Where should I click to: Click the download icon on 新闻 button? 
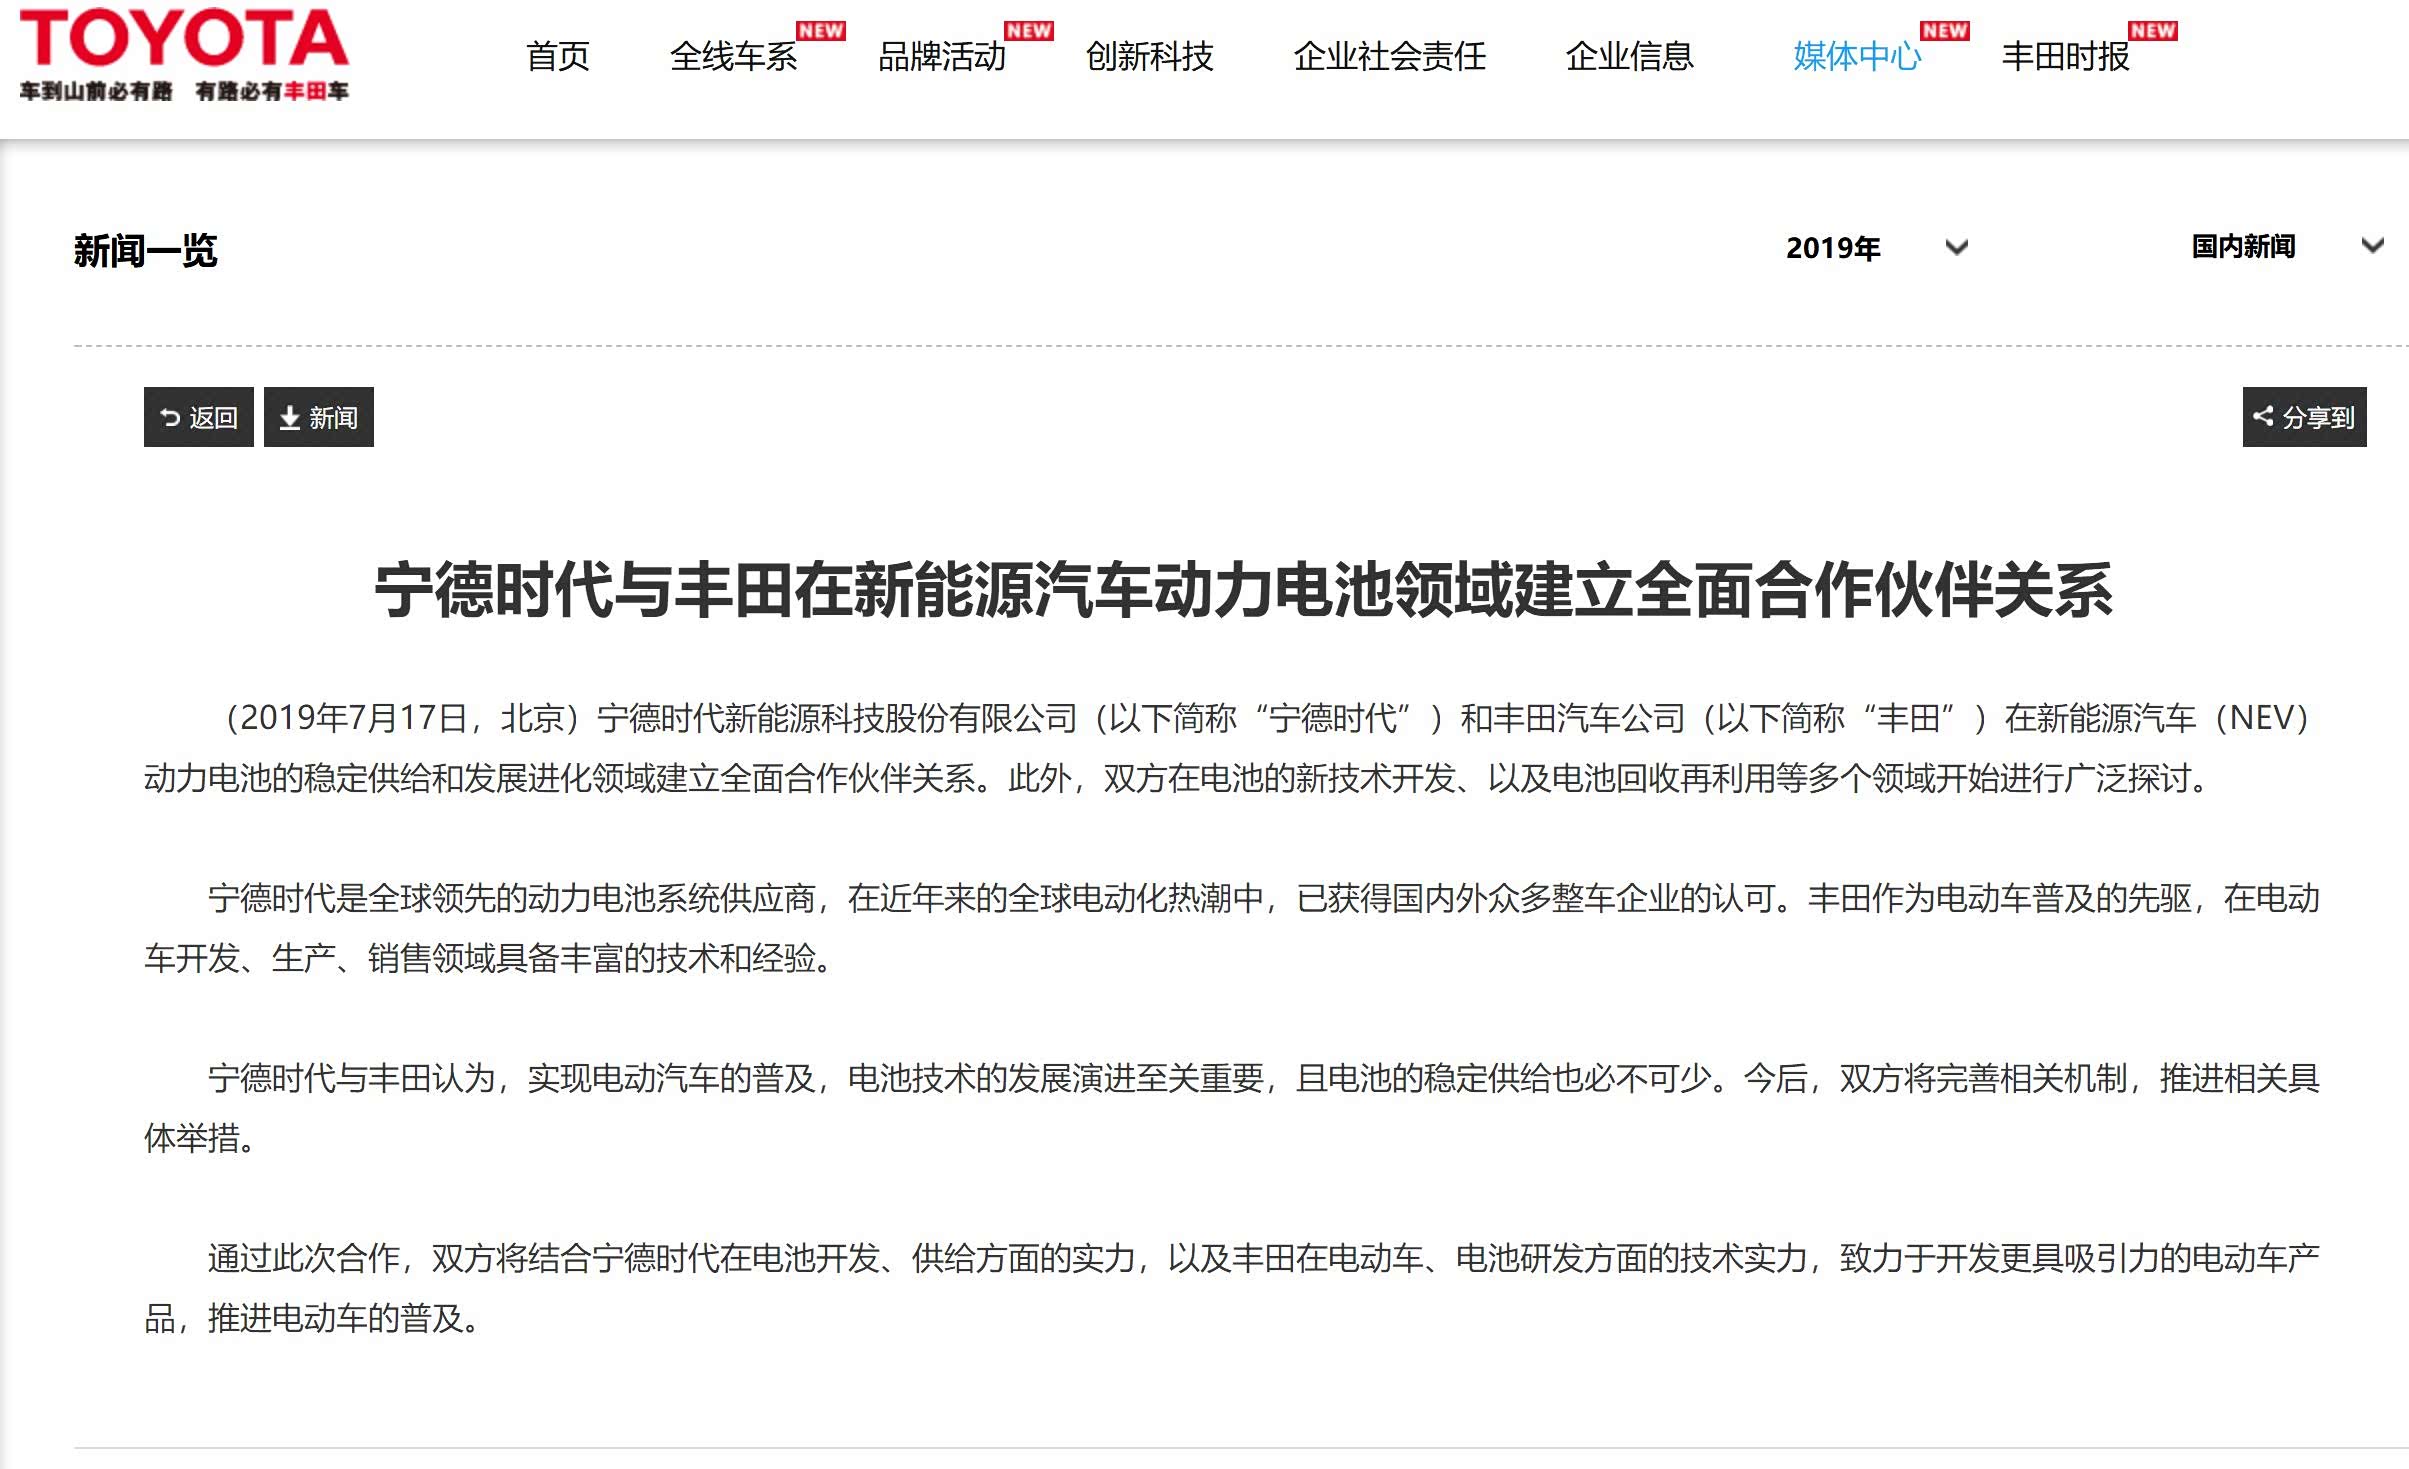tap(290, 417)
